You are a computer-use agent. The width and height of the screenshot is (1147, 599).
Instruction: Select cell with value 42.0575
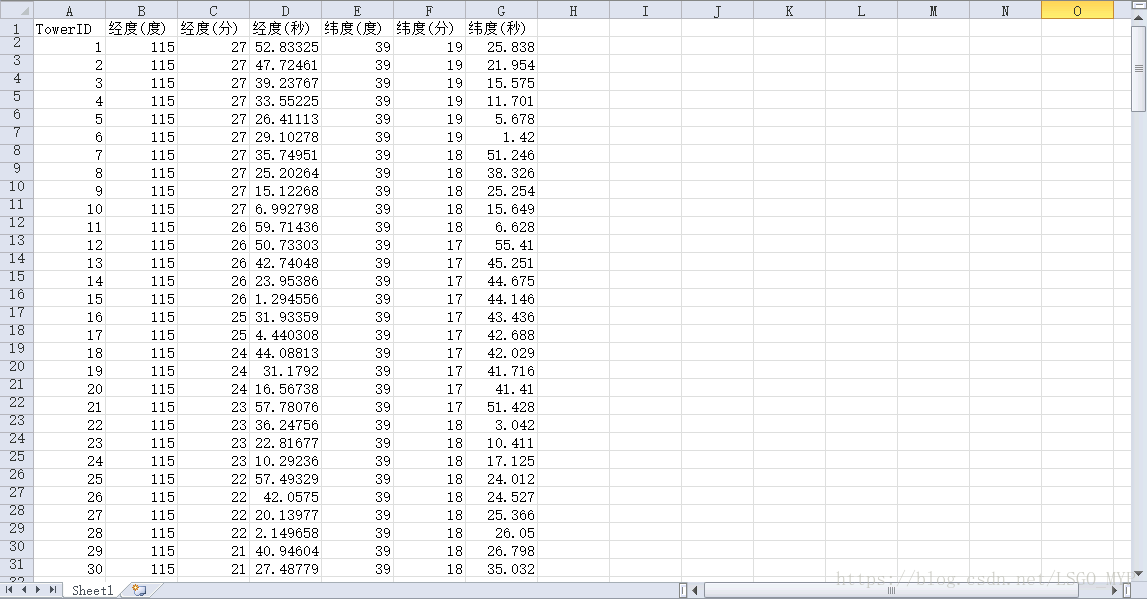285,497
